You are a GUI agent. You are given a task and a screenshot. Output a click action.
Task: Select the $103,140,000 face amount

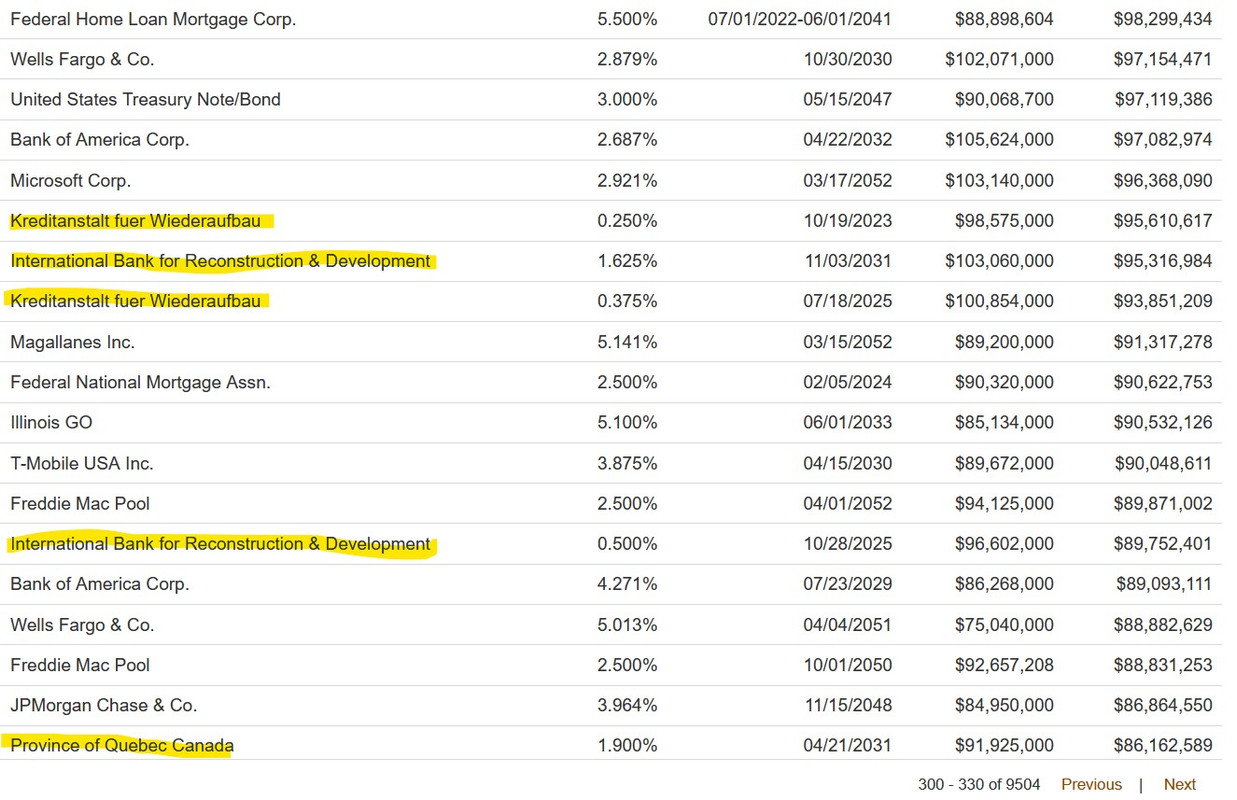pos(999,181)
